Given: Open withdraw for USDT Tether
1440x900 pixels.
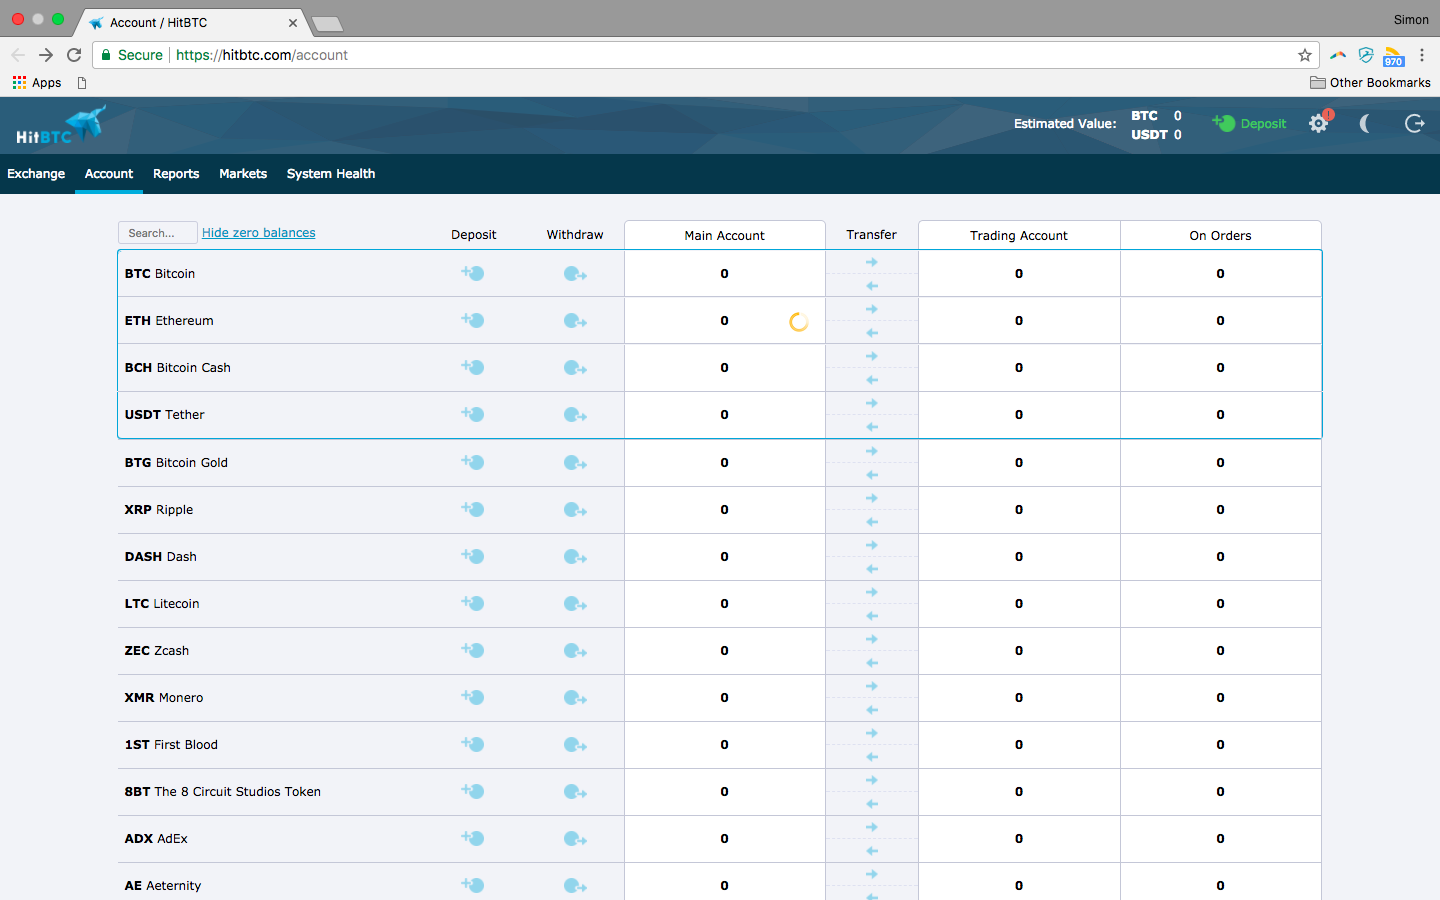Looking at the screenshot, I should coord(575,415).
